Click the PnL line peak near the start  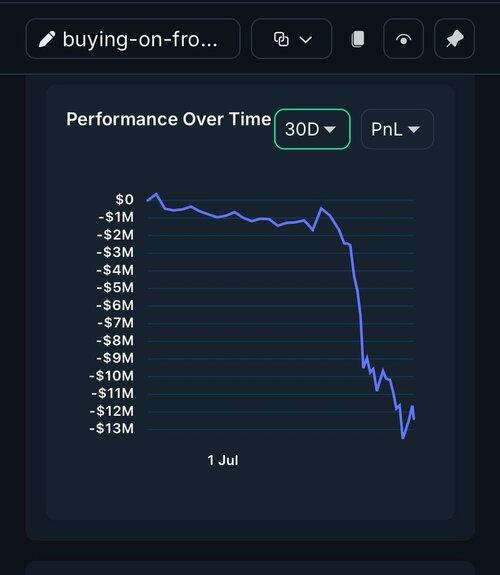point(156,194)
